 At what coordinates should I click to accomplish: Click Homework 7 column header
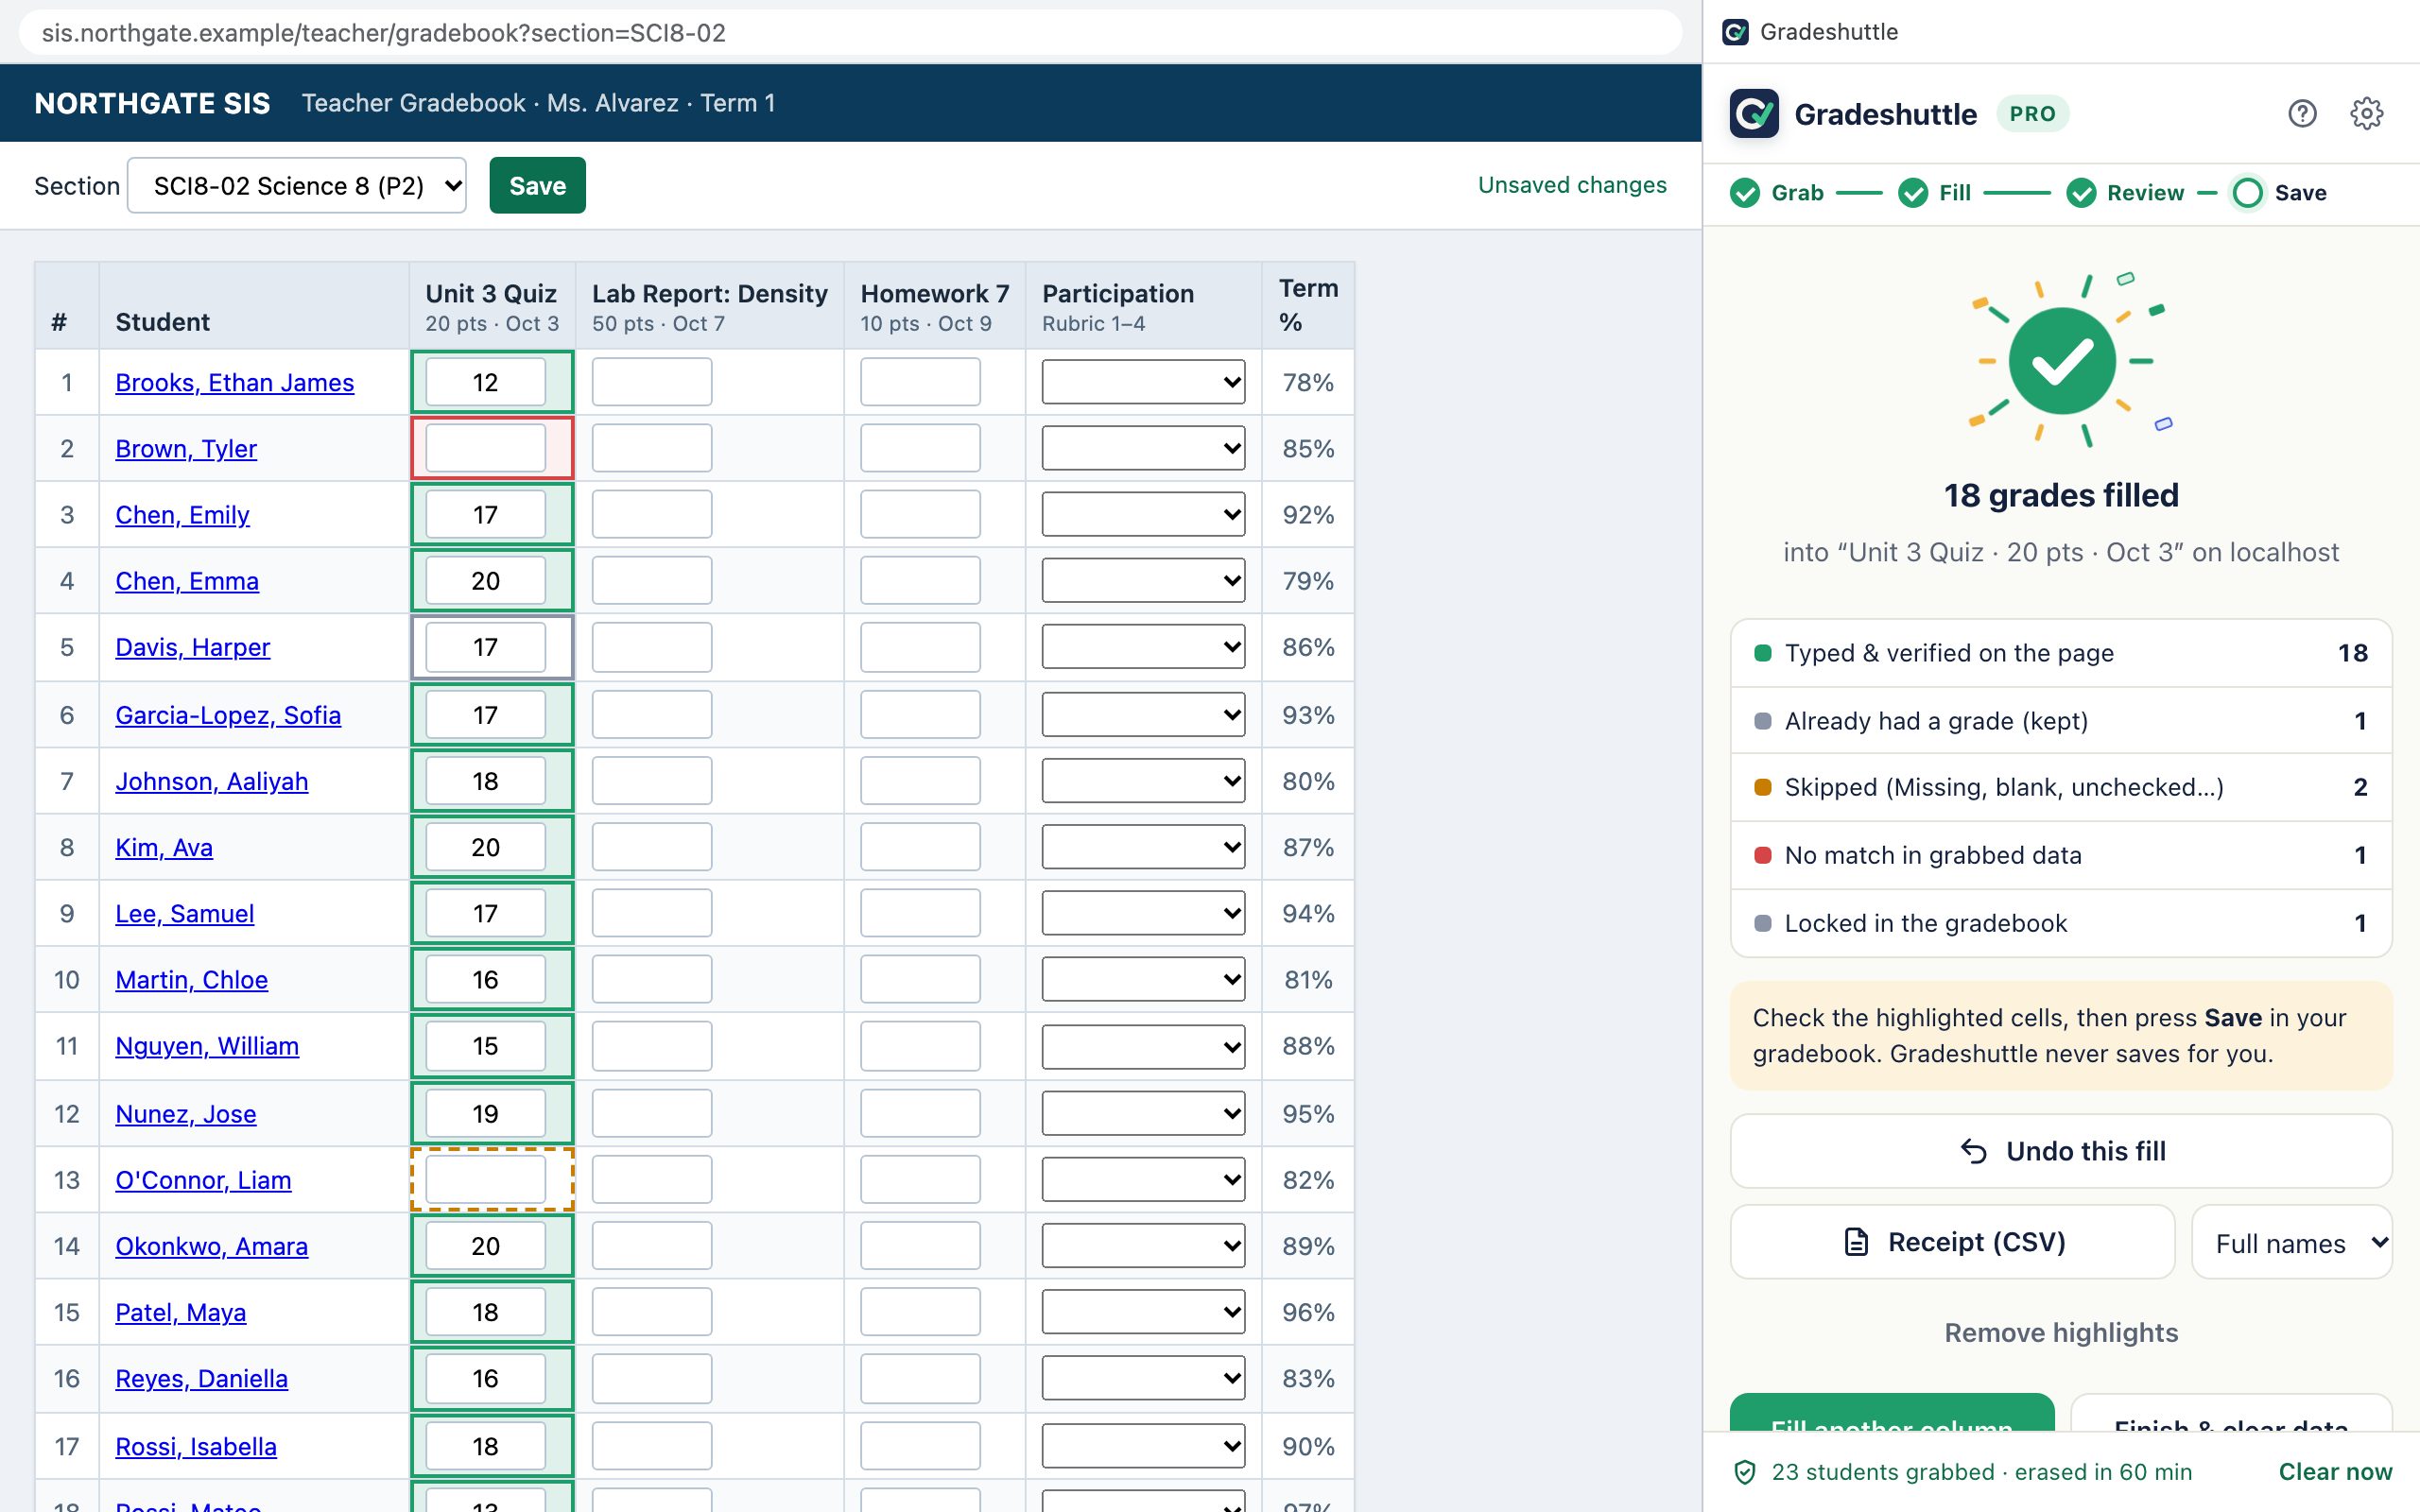[934, 306]
